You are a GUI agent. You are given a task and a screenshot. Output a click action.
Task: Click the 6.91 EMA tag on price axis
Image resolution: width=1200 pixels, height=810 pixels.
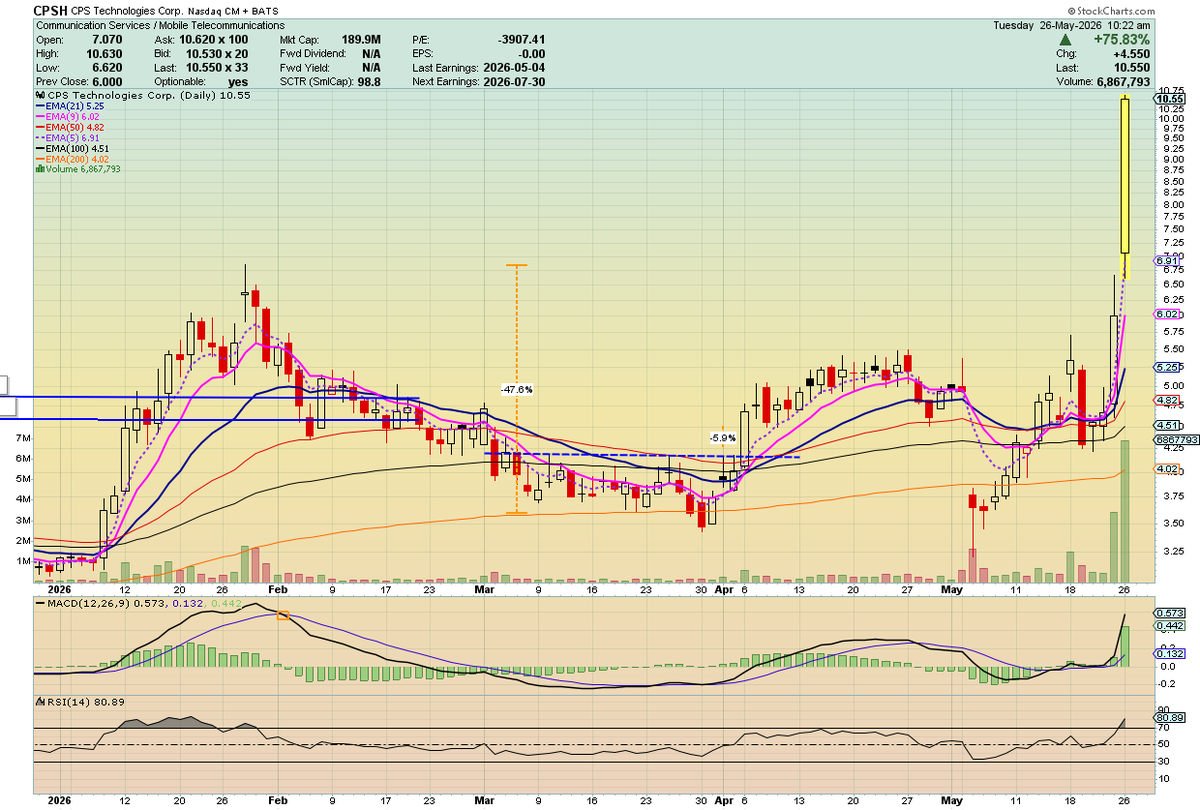1166,260
